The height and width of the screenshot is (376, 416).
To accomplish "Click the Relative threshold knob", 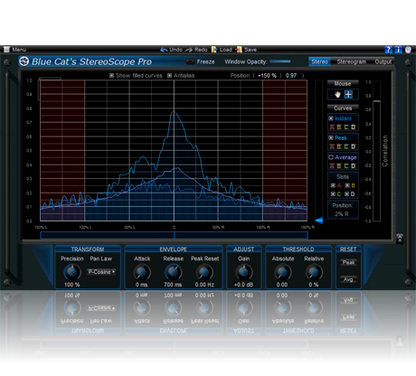I will click(x=314, y=272).
